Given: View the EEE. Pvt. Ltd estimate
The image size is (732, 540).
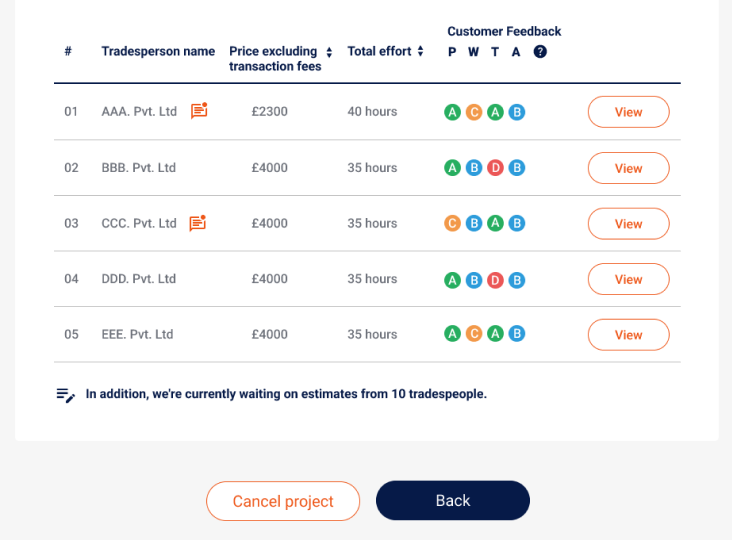Looking at the screenshot, I should 628,335.
